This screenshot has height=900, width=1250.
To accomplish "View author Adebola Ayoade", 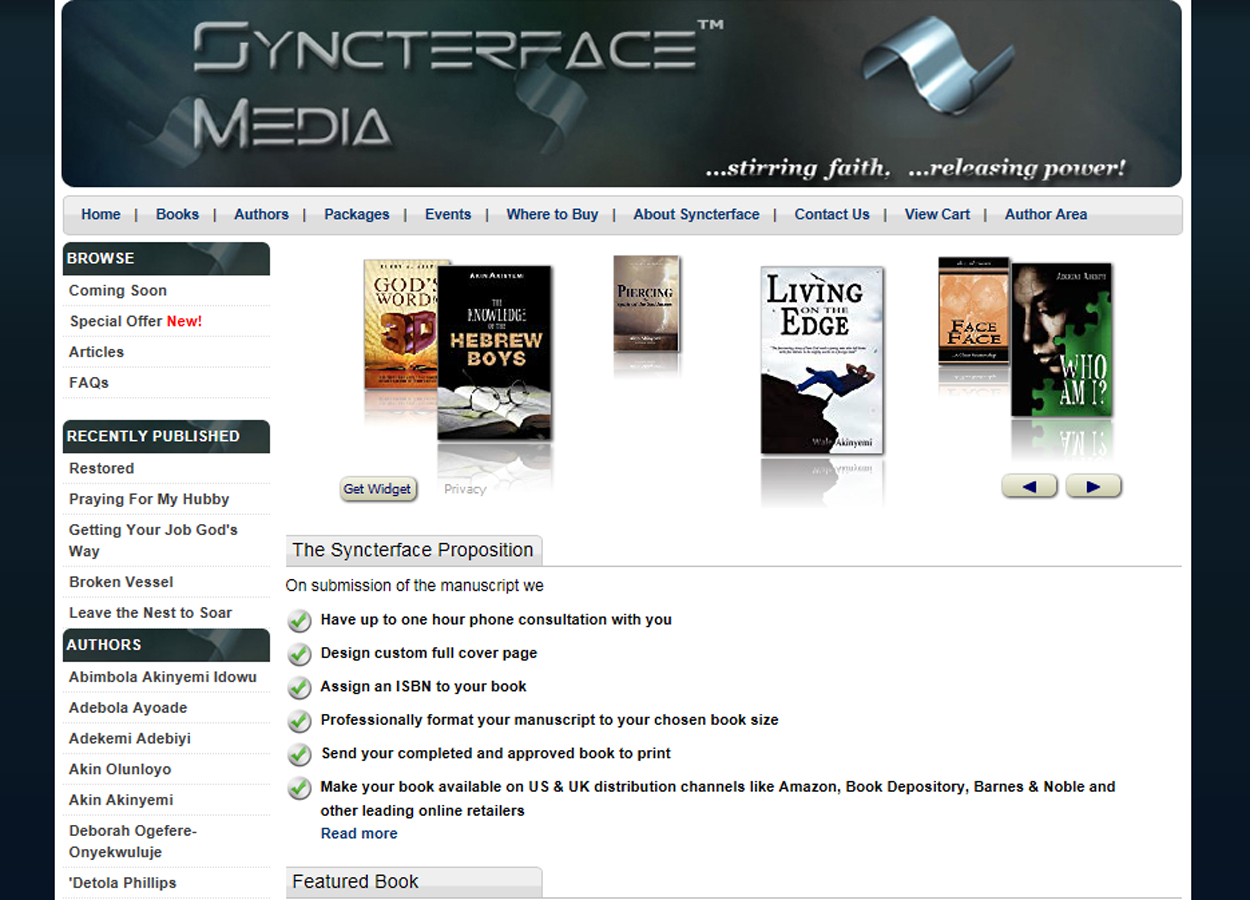I will (128, 708).
